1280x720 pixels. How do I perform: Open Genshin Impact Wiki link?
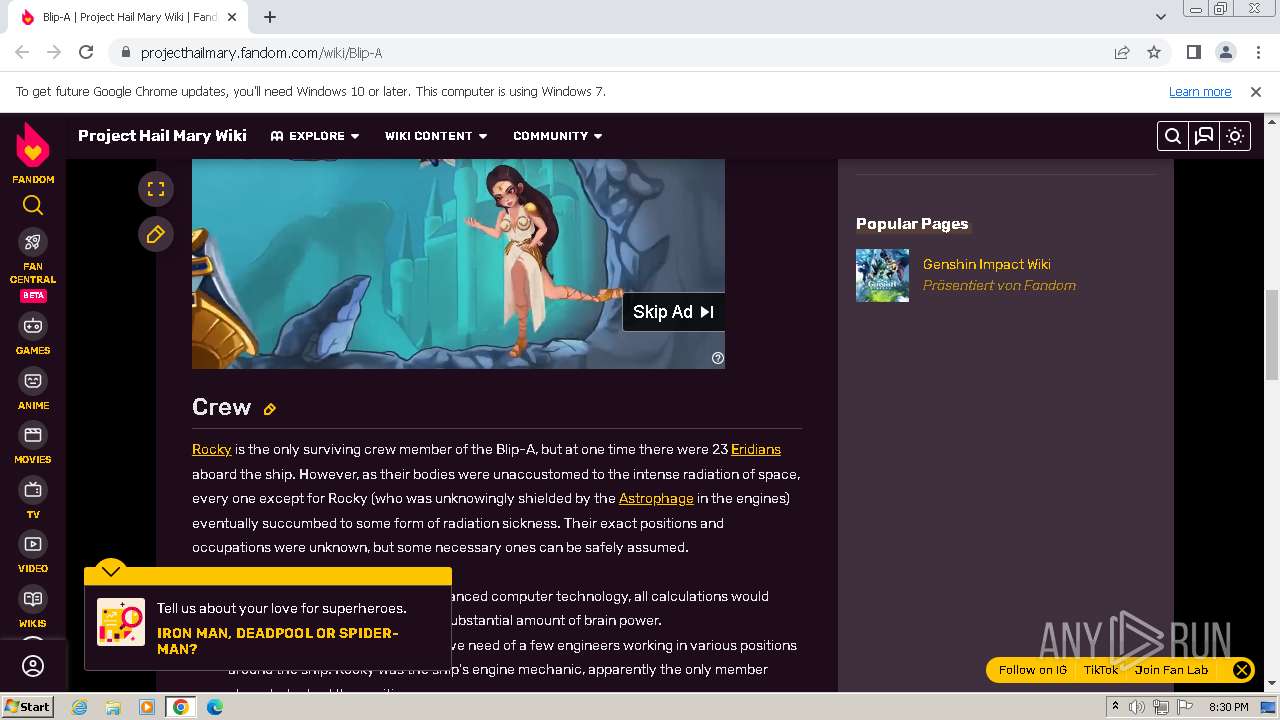click(986, 264)
